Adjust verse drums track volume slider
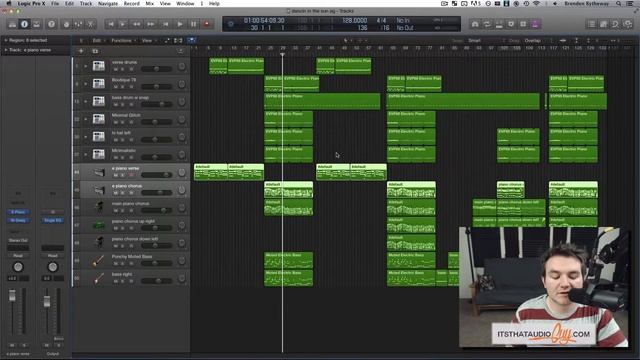This screenshot has height=360, width=640. (156, 69)
